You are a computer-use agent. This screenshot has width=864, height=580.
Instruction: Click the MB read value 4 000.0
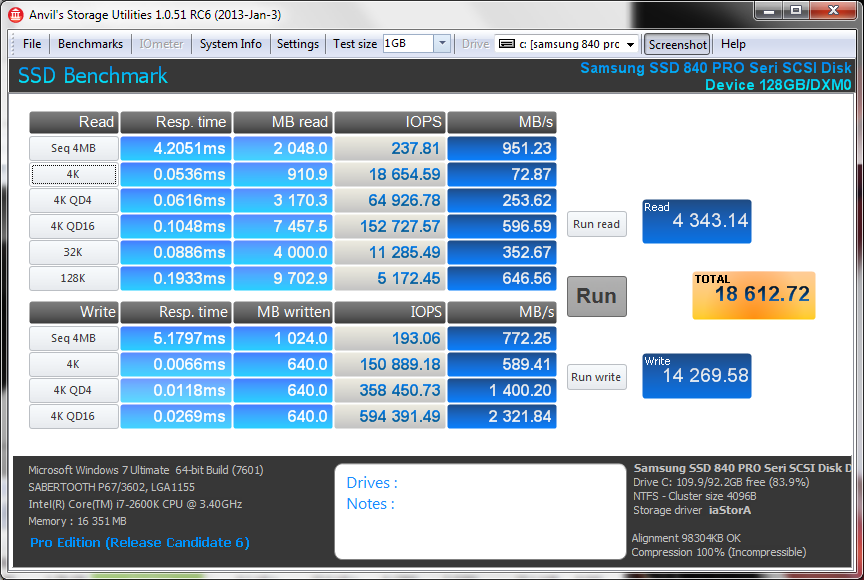283,252
